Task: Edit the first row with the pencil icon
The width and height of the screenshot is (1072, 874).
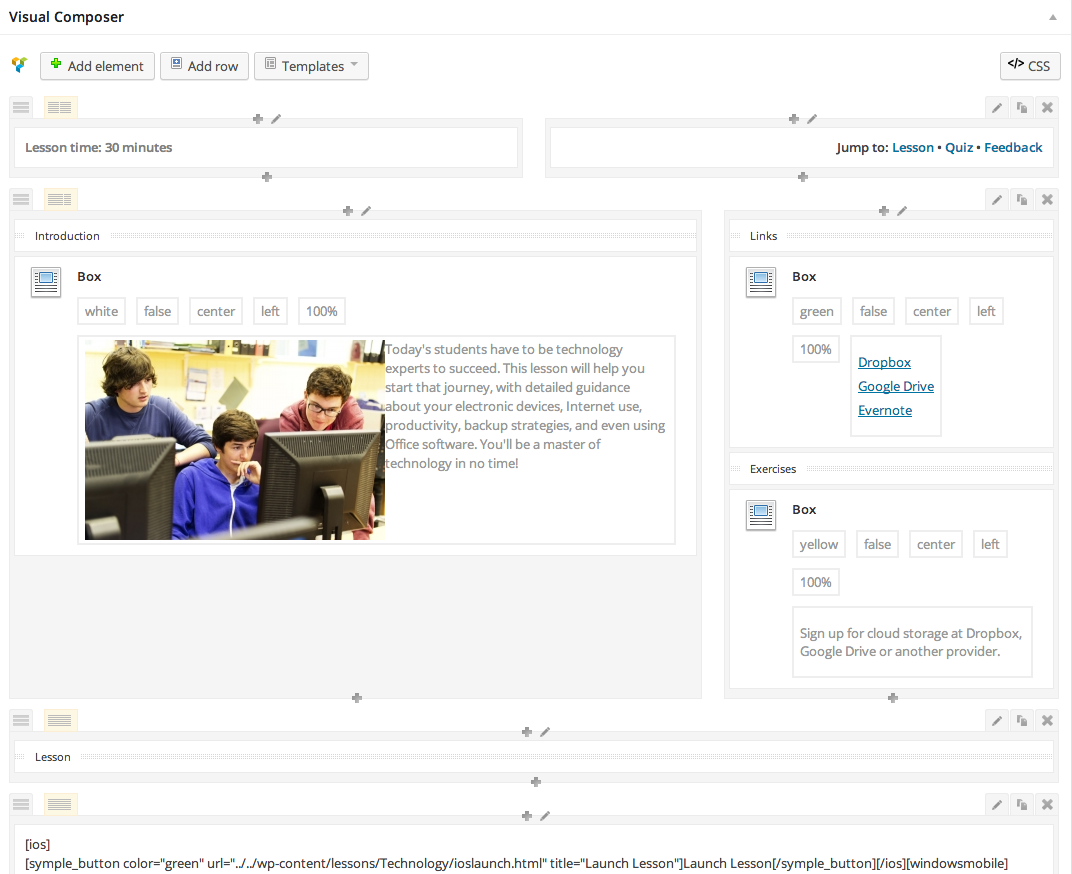Action: 996,108
